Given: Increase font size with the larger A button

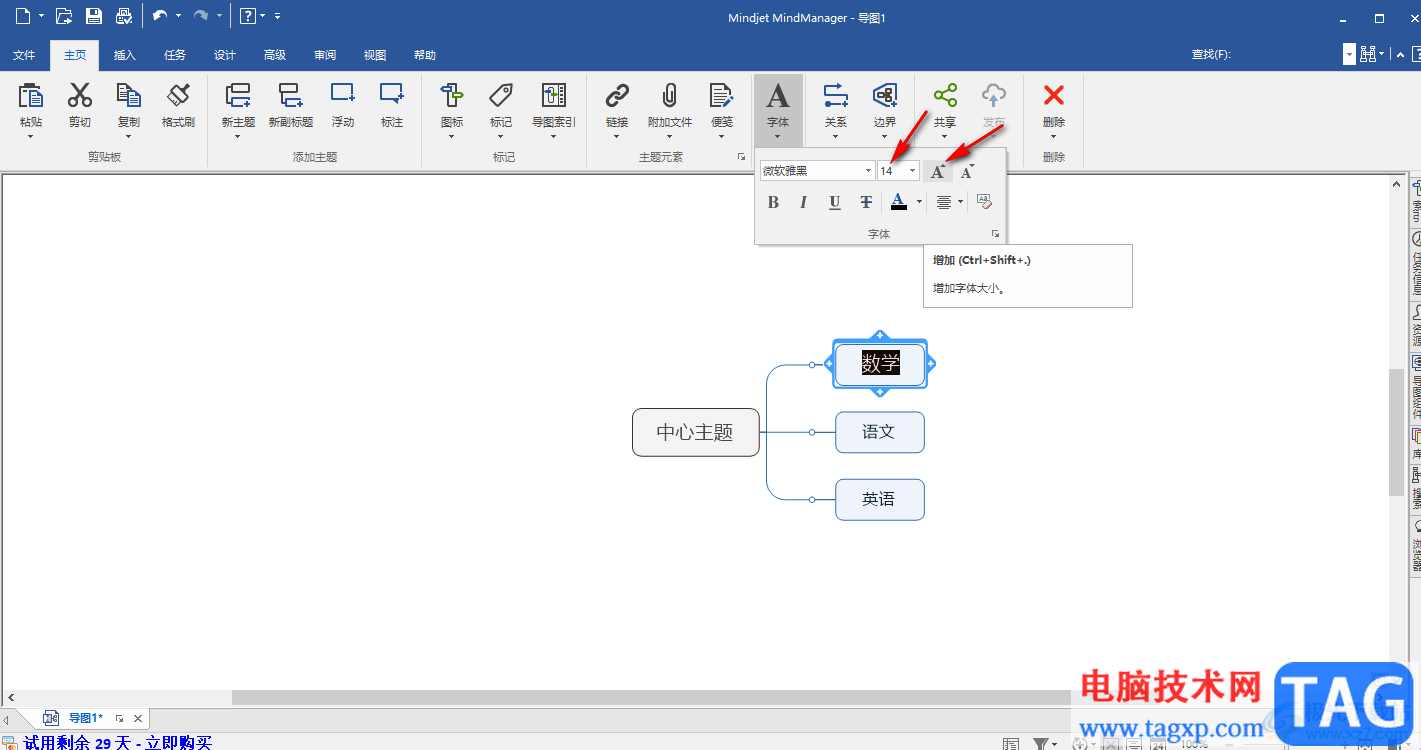Looking at the screenshot, I should (x=937, y=171).
